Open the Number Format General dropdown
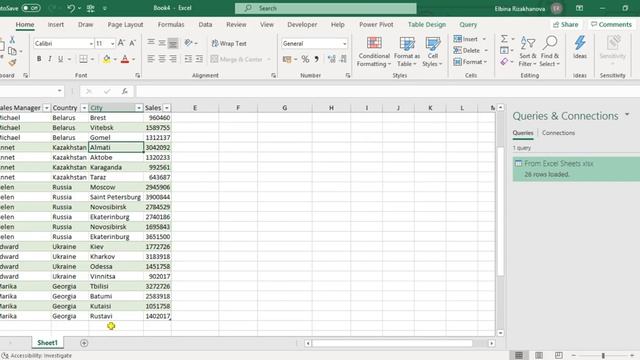 point(344,44)
